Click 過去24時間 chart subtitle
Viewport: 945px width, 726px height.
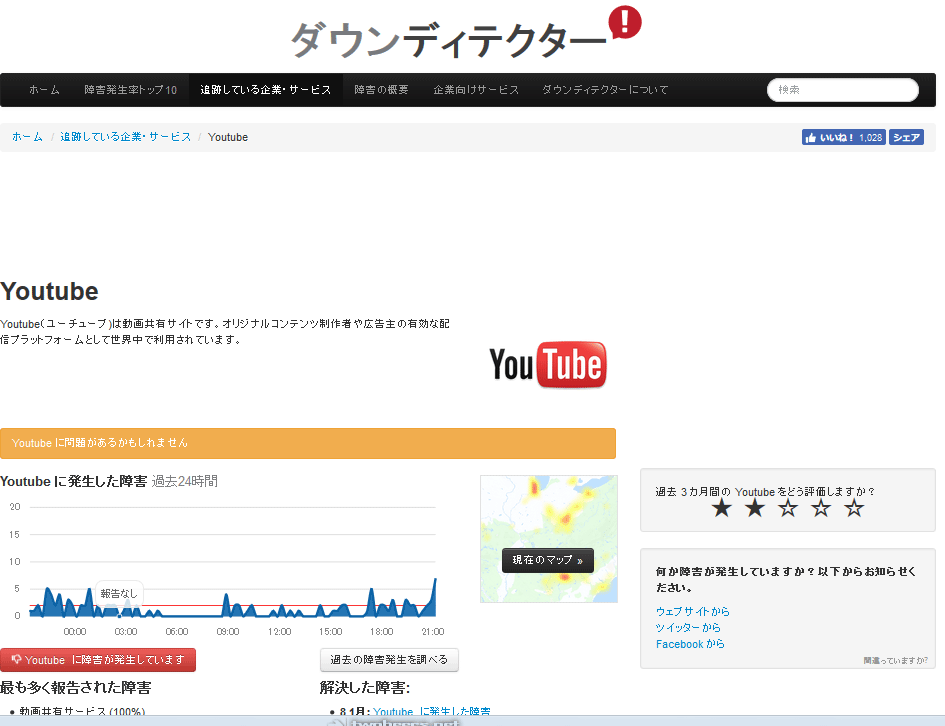(x=184, y=481)
